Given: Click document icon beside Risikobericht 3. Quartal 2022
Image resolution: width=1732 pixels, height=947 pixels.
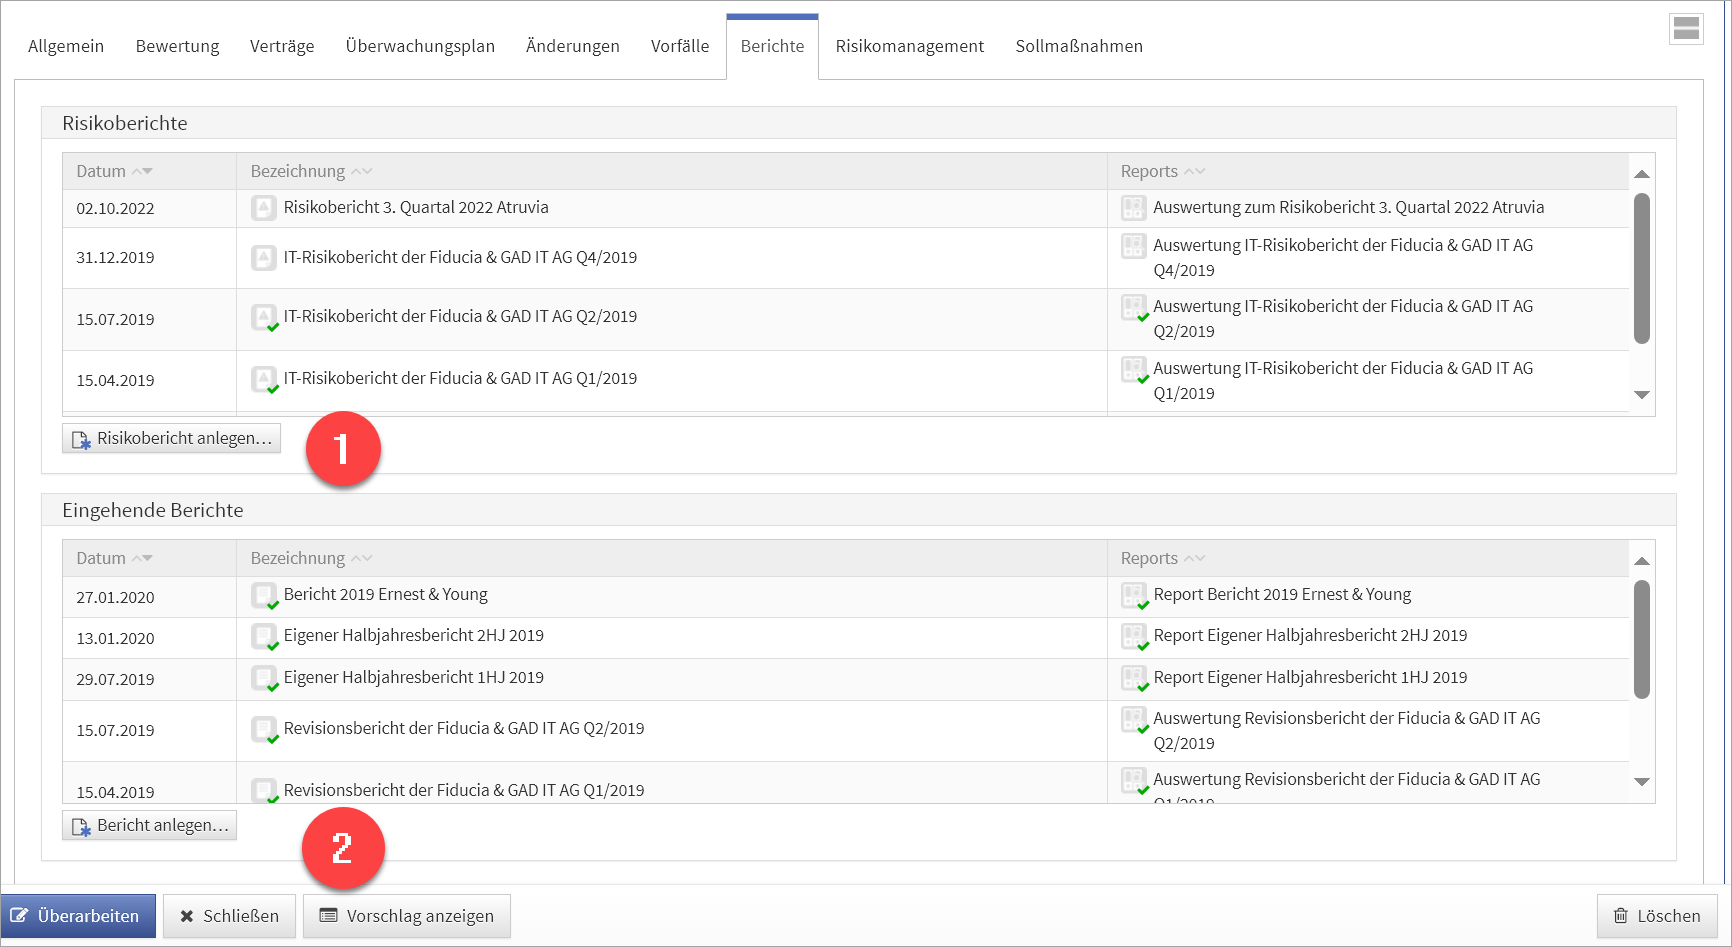Looking at the screenshot, I should (263, 208).
